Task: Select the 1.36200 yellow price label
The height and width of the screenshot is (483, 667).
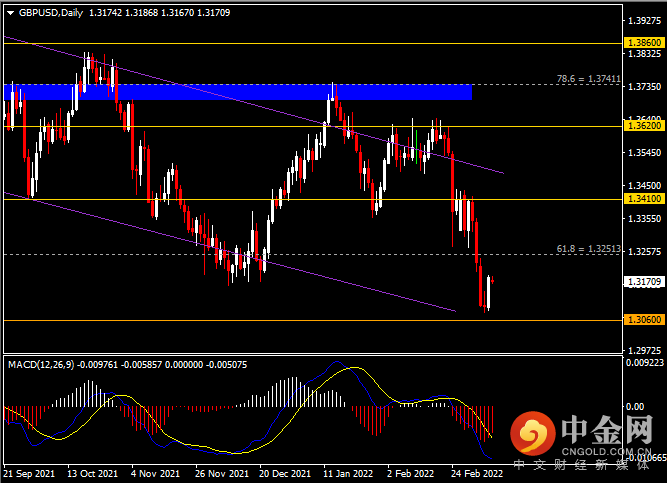Action: click(644, 126)
